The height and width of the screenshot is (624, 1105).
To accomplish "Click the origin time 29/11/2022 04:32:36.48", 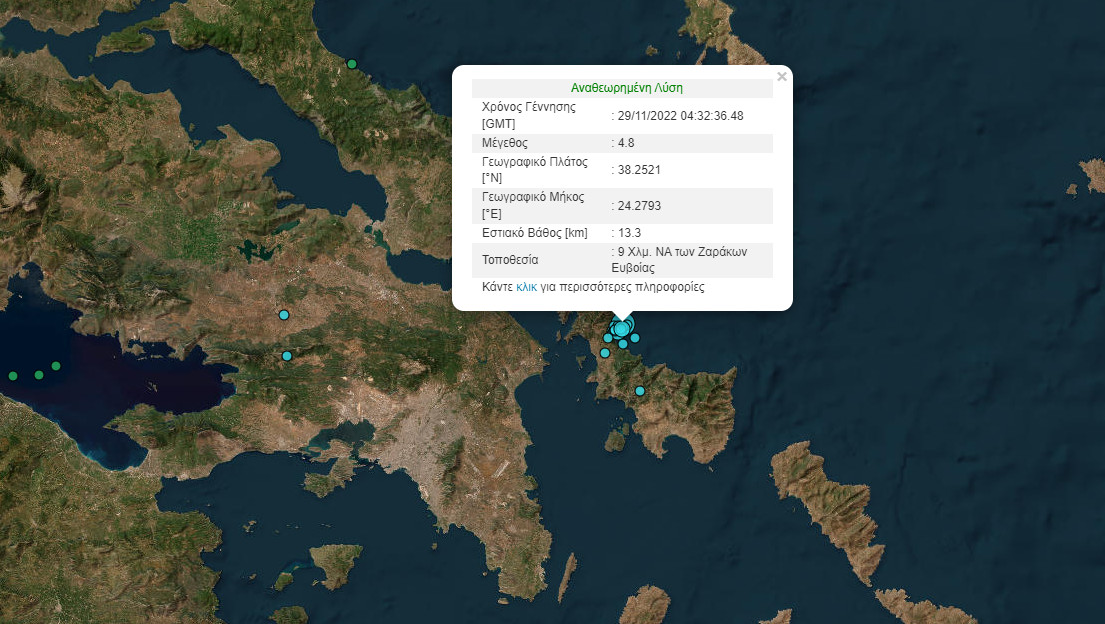I will point(680,116).
